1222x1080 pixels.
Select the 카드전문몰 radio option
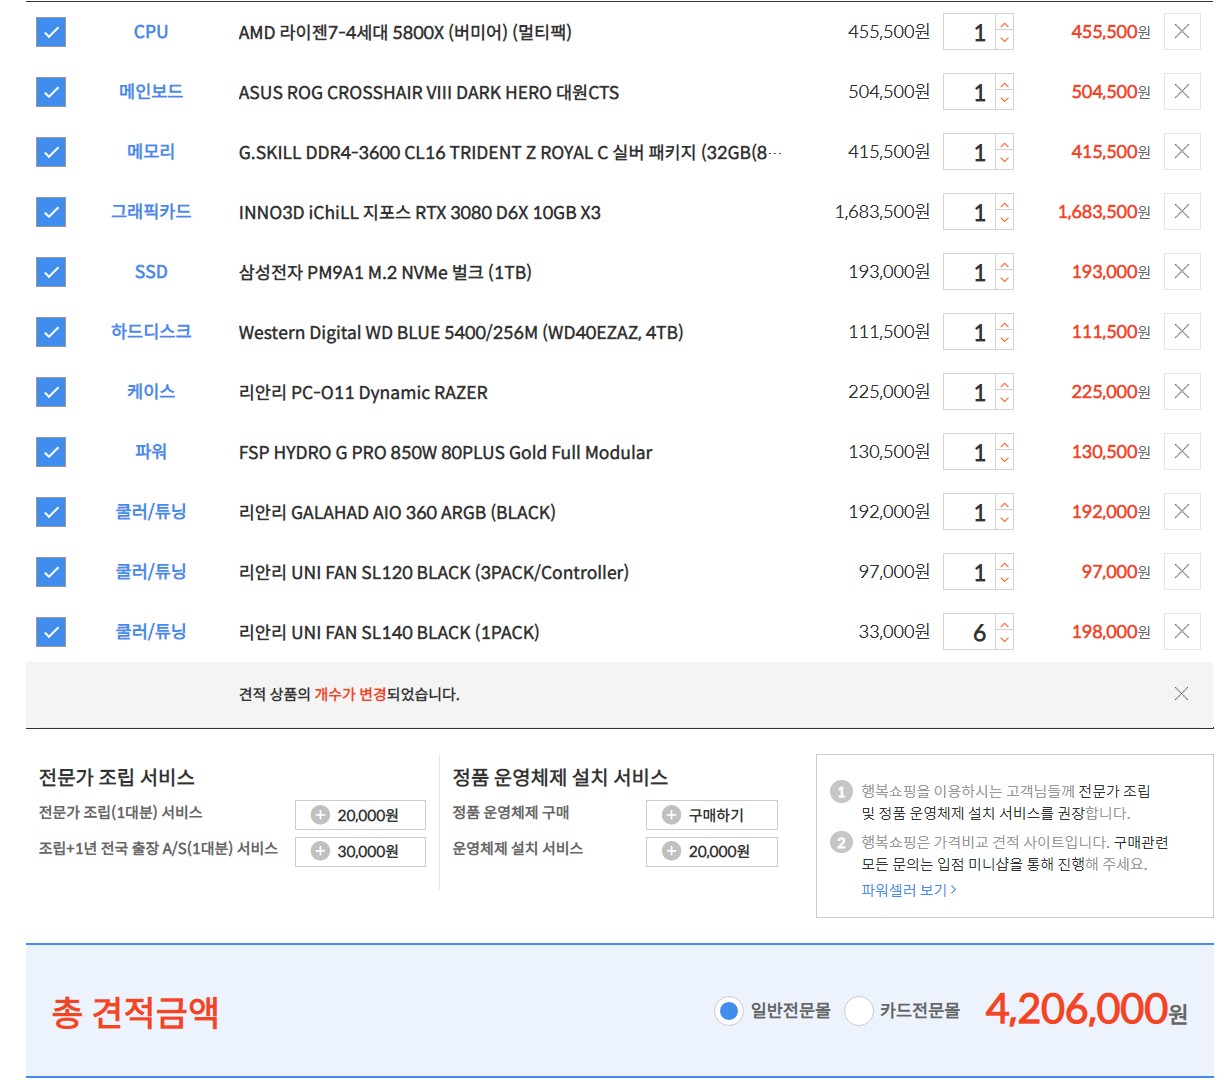pos(858,1011)
